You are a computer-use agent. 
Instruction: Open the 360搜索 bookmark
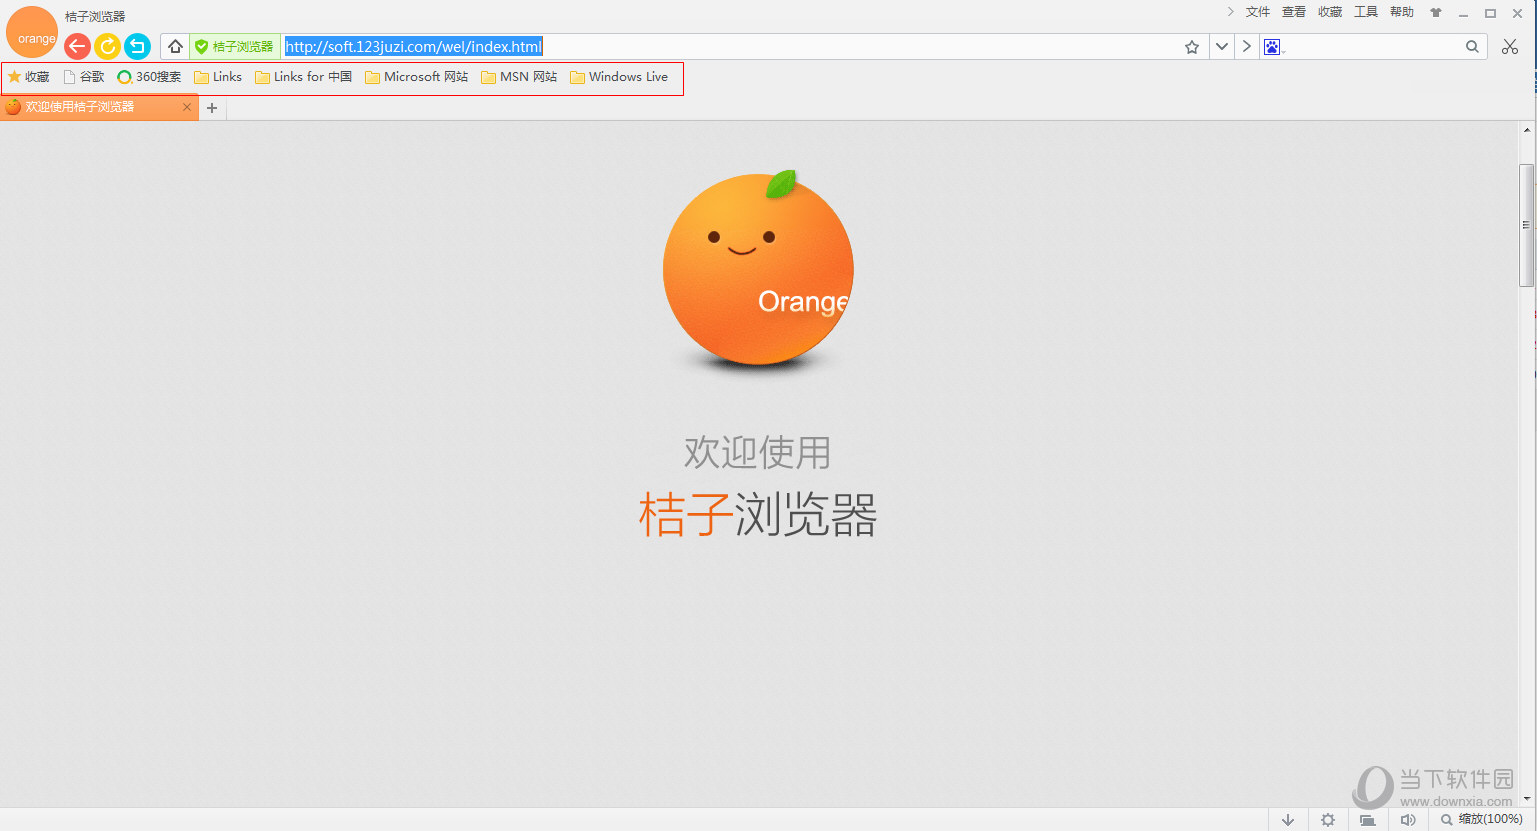pos(149,77)
